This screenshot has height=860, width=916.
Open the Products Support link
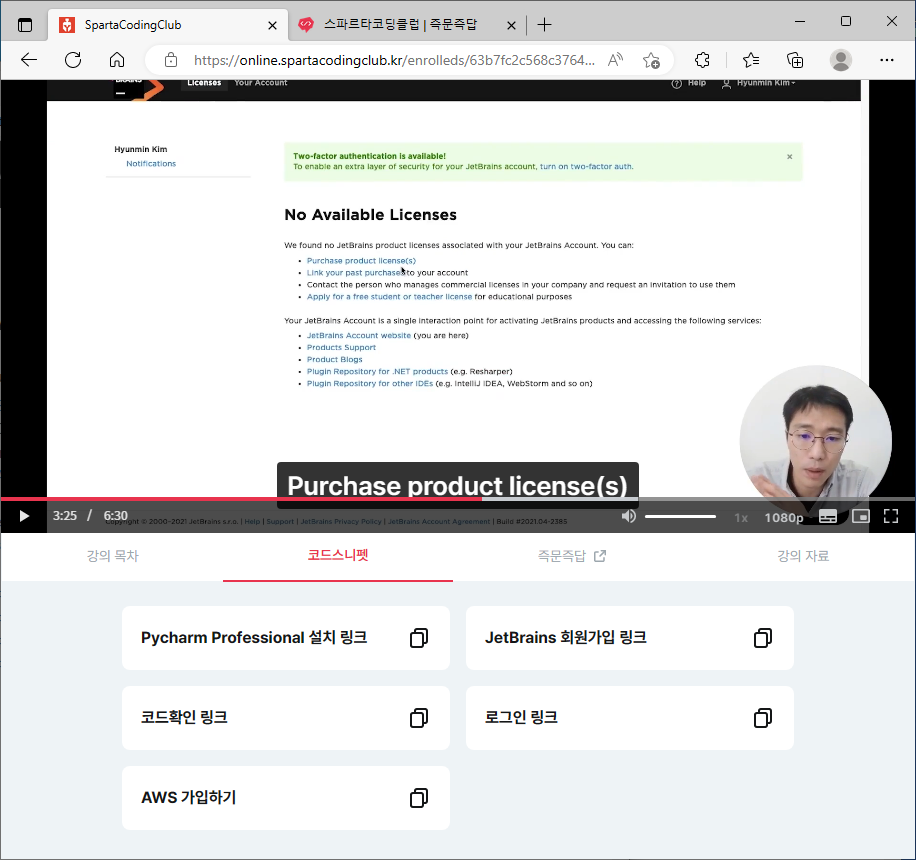tap(341, 348)
